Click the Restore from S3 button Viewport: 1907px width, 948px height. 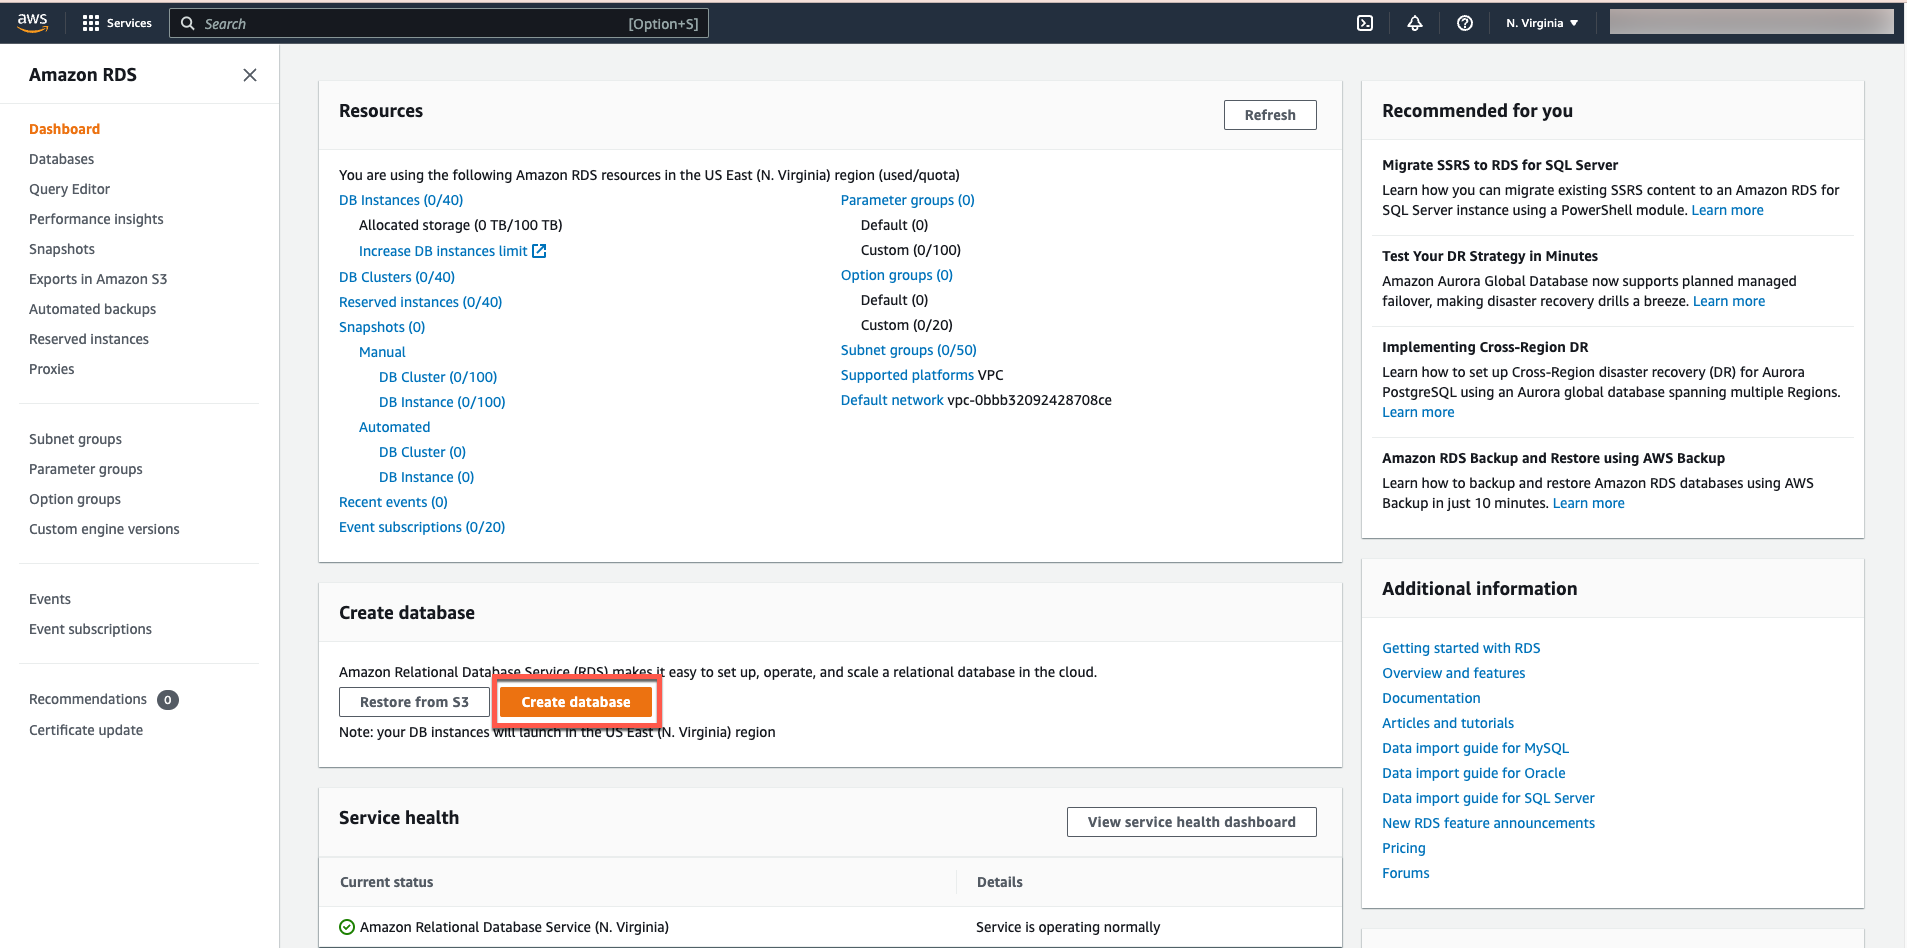tap(414, 702)
